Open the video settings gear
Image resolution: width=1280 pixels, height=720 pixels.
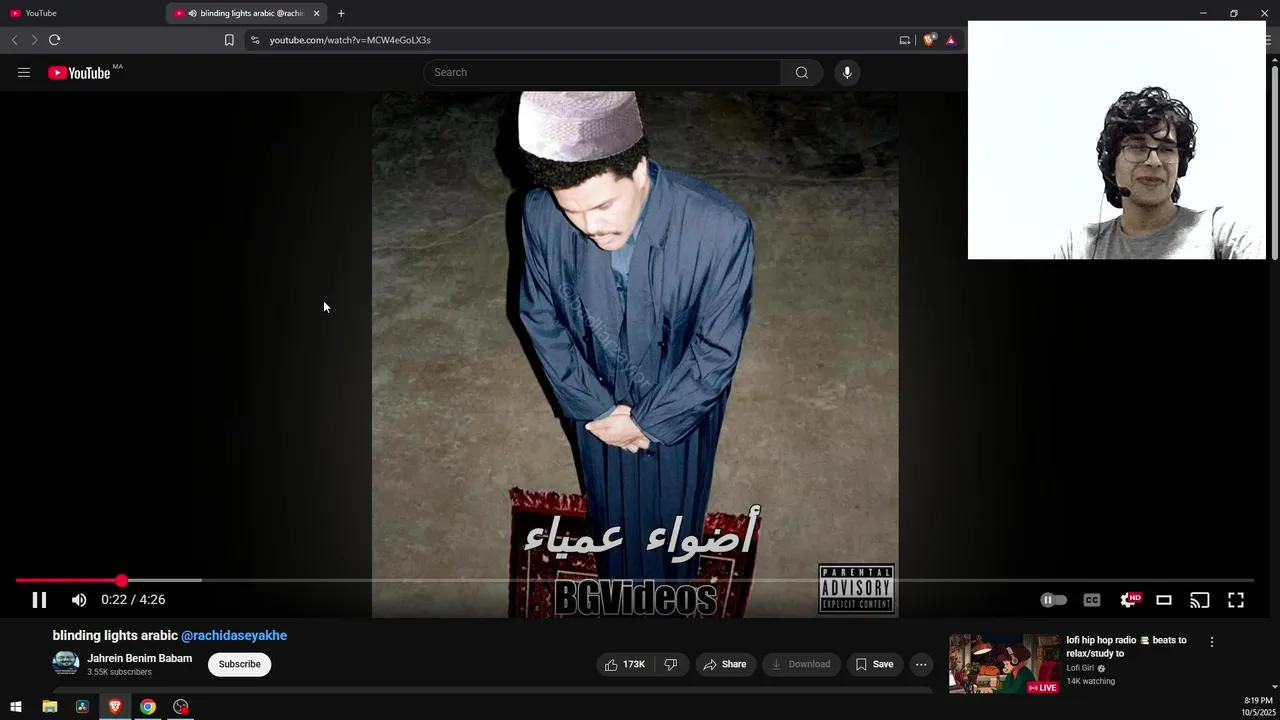pos(1129,600)
